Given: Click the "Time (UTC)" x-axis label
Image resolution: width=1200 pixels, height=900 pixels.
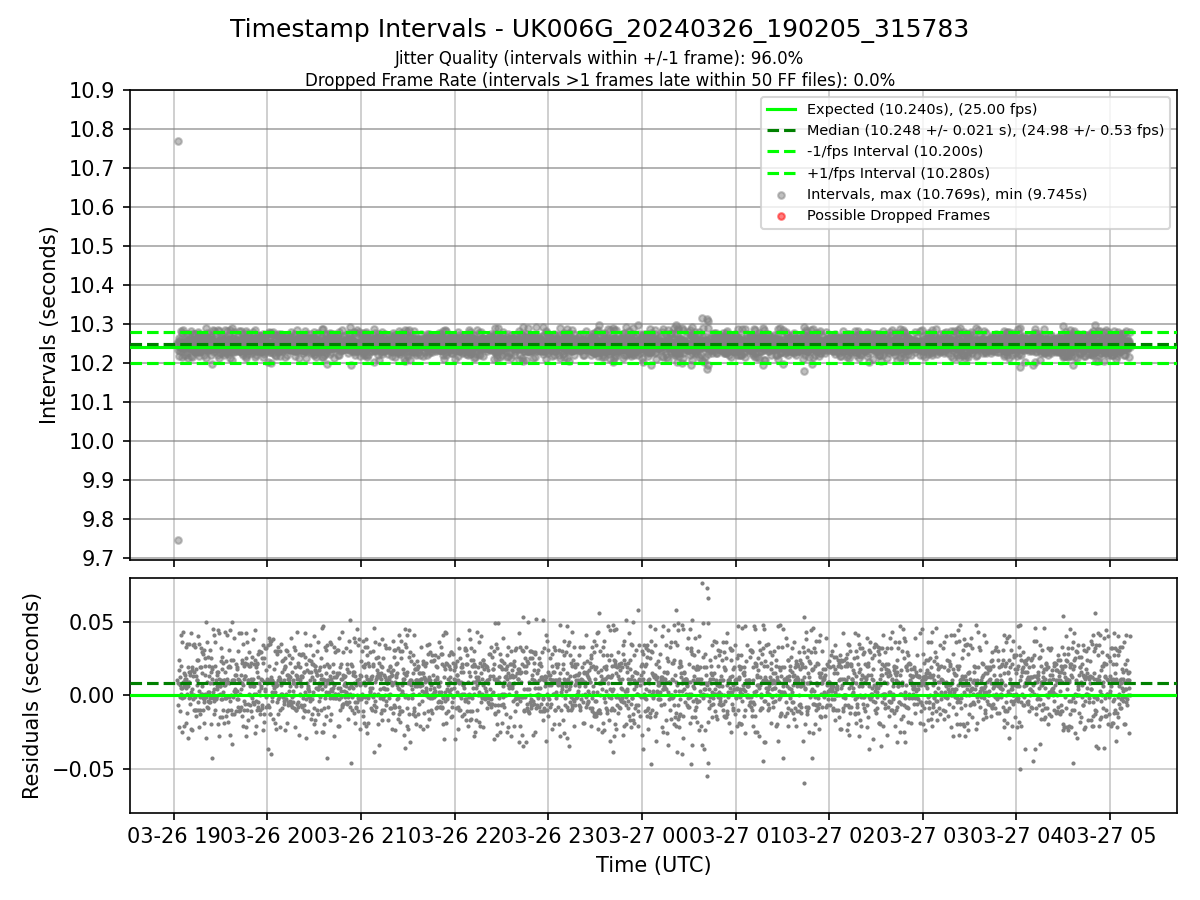Looking at the screenshot, I should point(653,865).
